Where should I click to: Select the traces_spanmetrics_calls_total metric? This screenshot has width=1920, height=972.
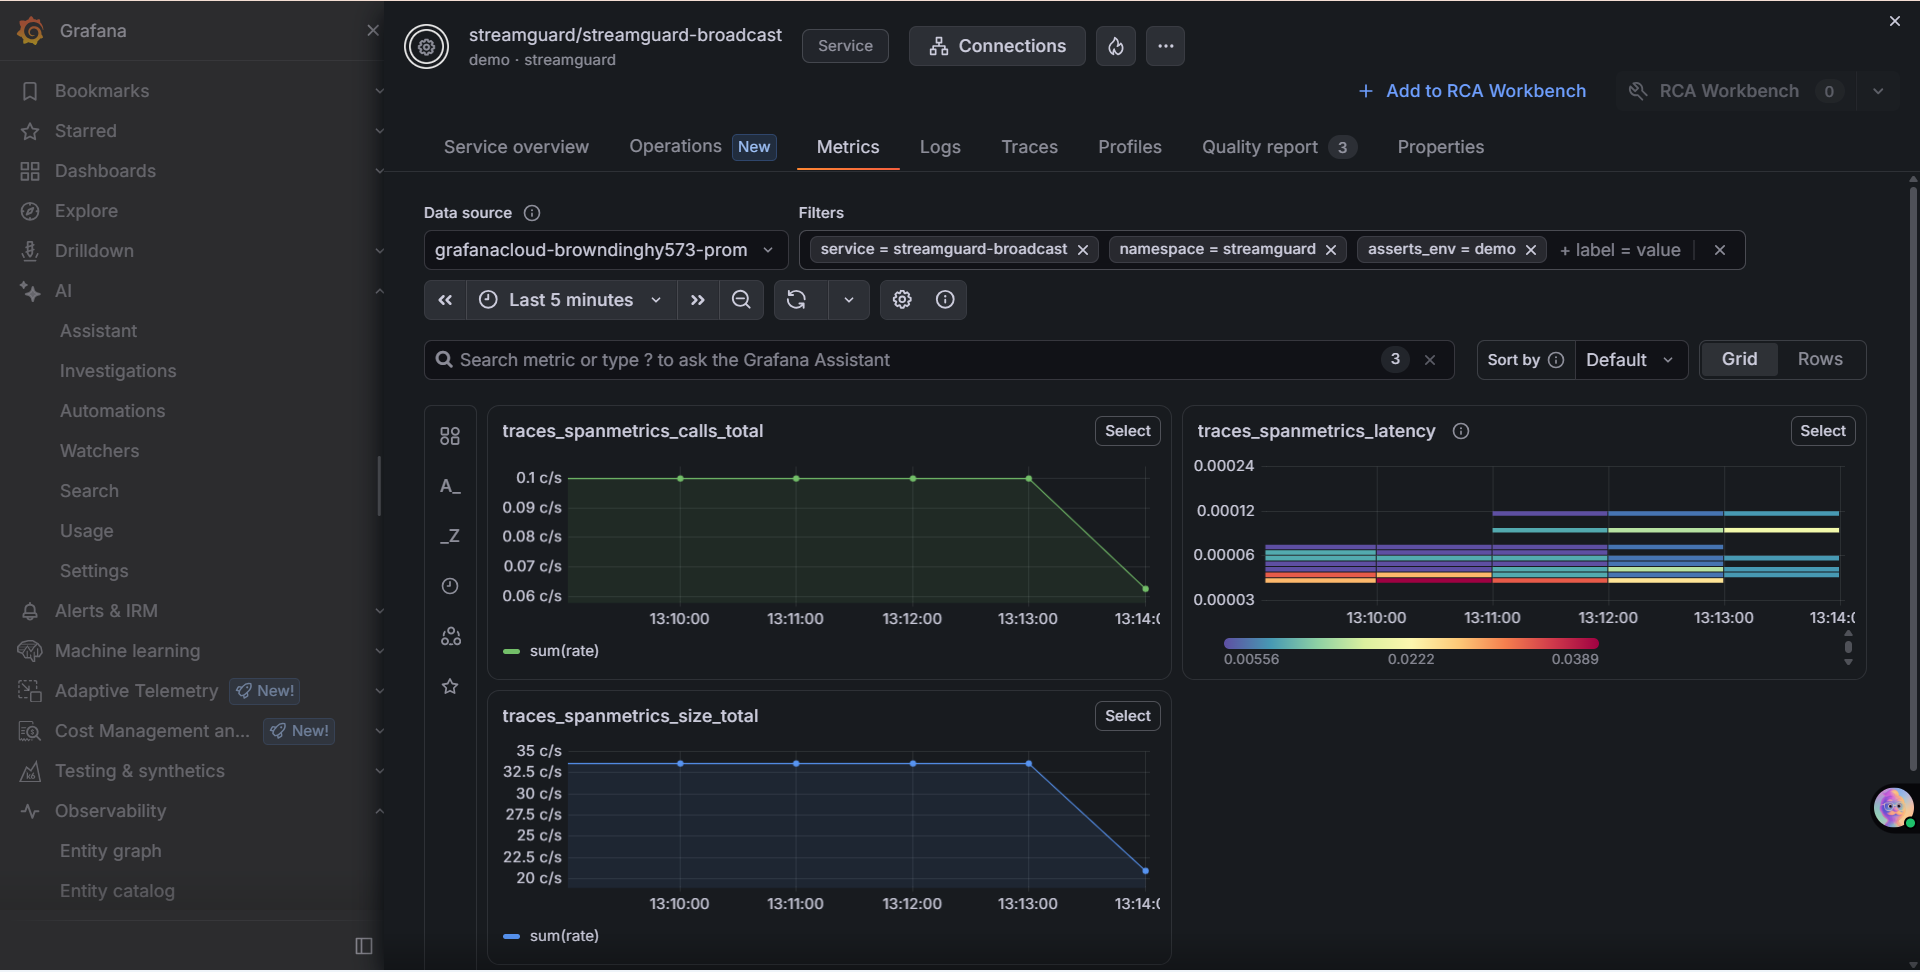coord(1127,431)
